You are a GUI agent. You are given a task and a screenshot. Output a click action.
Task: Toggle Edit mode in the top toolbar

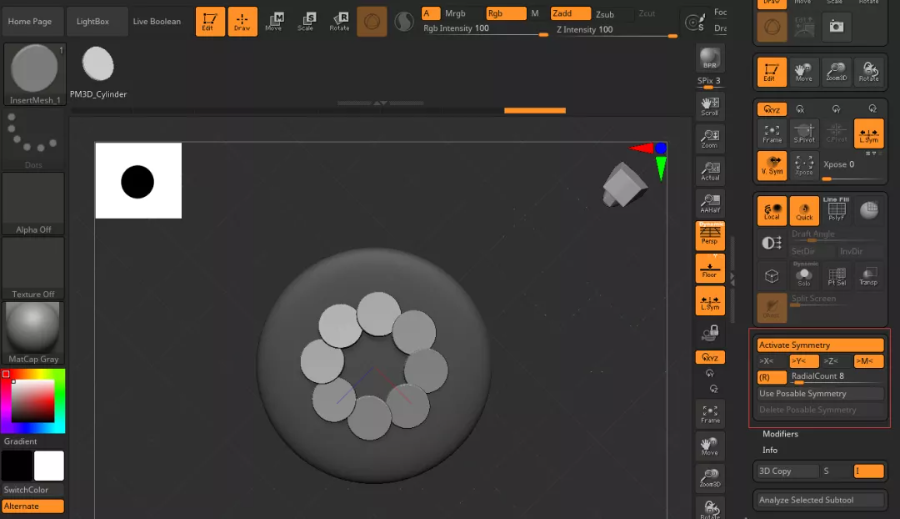210,22
